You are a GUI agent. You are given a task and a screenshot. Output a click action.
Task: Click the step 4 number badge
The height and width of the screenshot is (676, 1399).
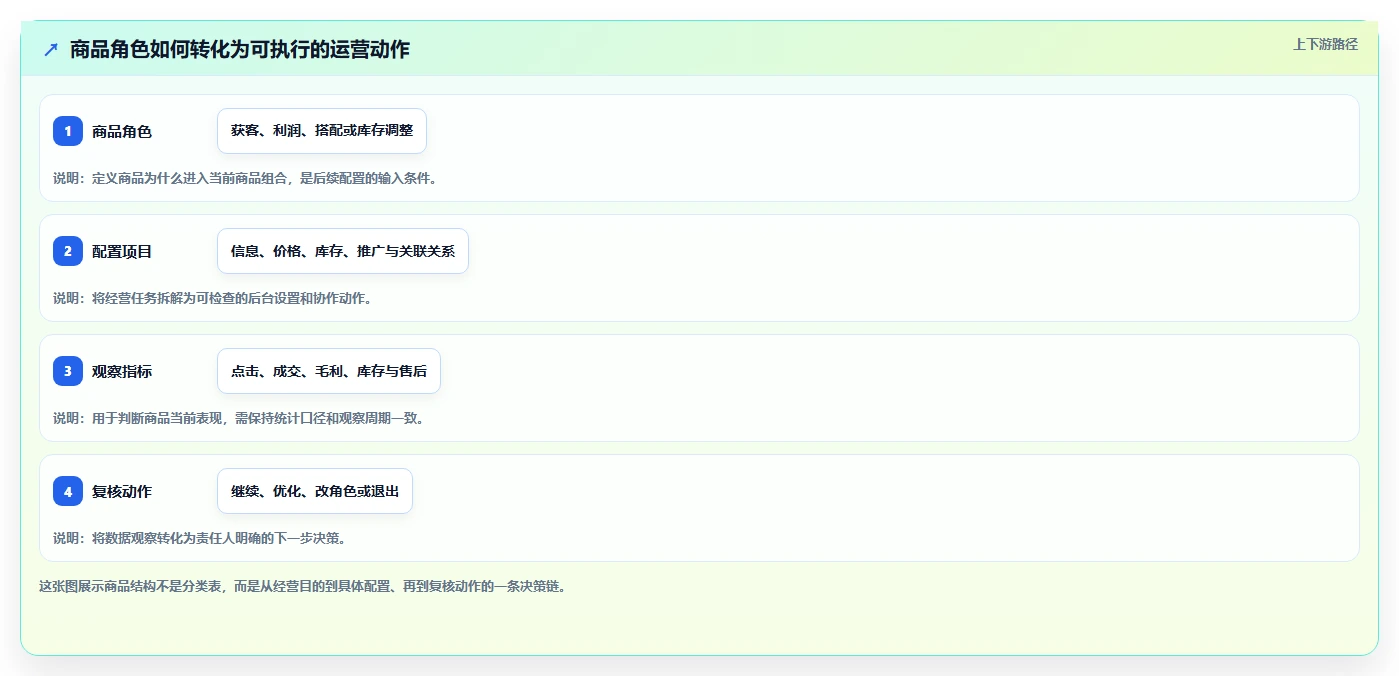click(68, 491)
